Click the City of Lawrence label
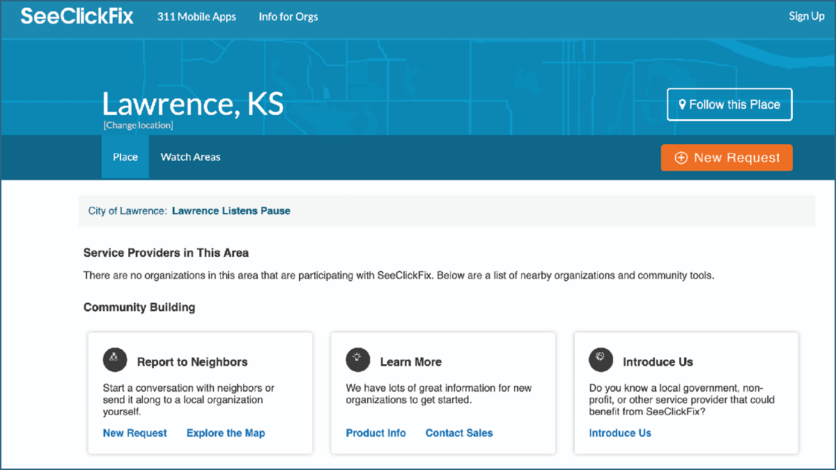The image size is (836, 470). [x=127, y=211]
